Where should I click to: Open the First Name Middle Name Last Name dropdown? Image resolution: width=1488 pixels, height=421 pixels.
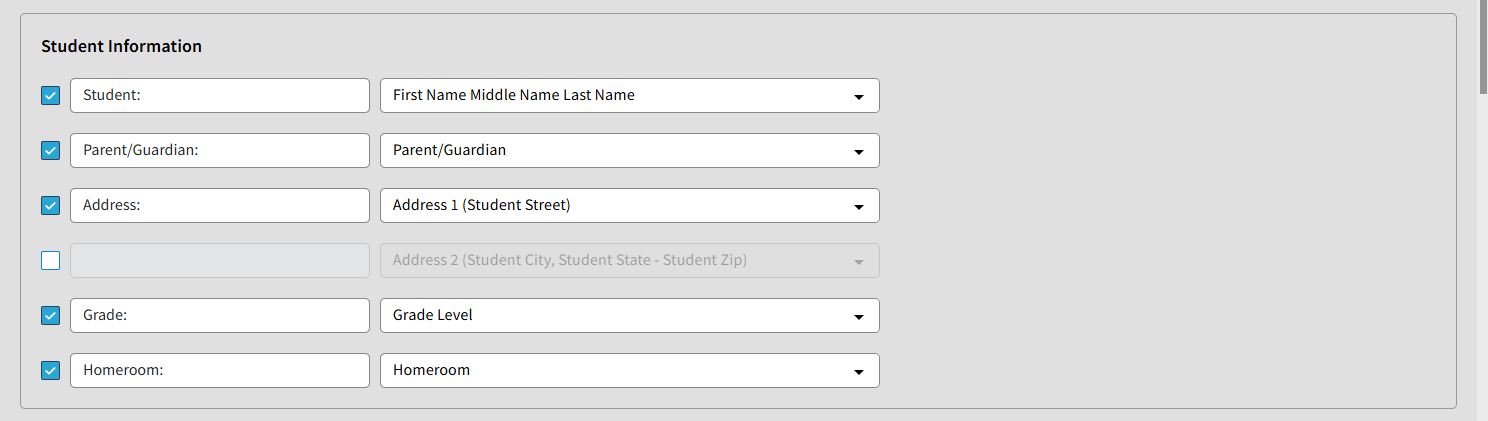coord(629,96)
